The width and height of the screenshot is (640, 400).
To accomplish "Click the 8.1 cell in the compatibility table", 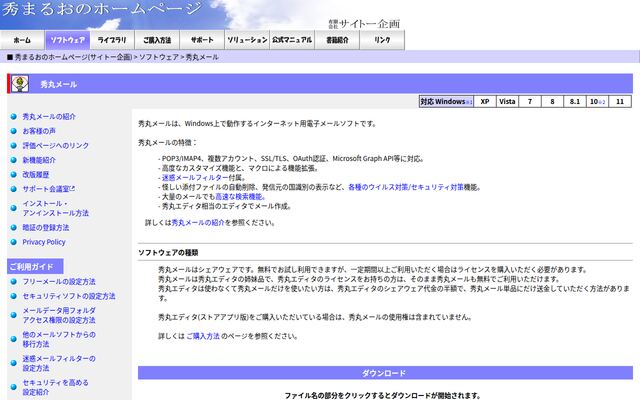I will [x=575, y=101].
